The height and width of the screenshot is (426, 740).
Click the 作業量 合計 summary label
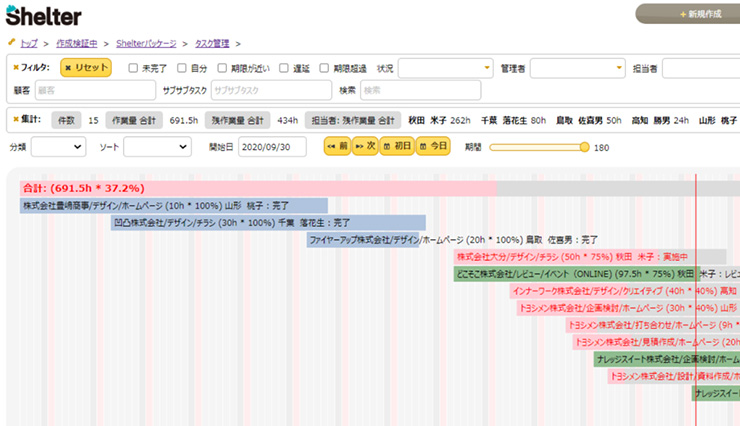134,120
